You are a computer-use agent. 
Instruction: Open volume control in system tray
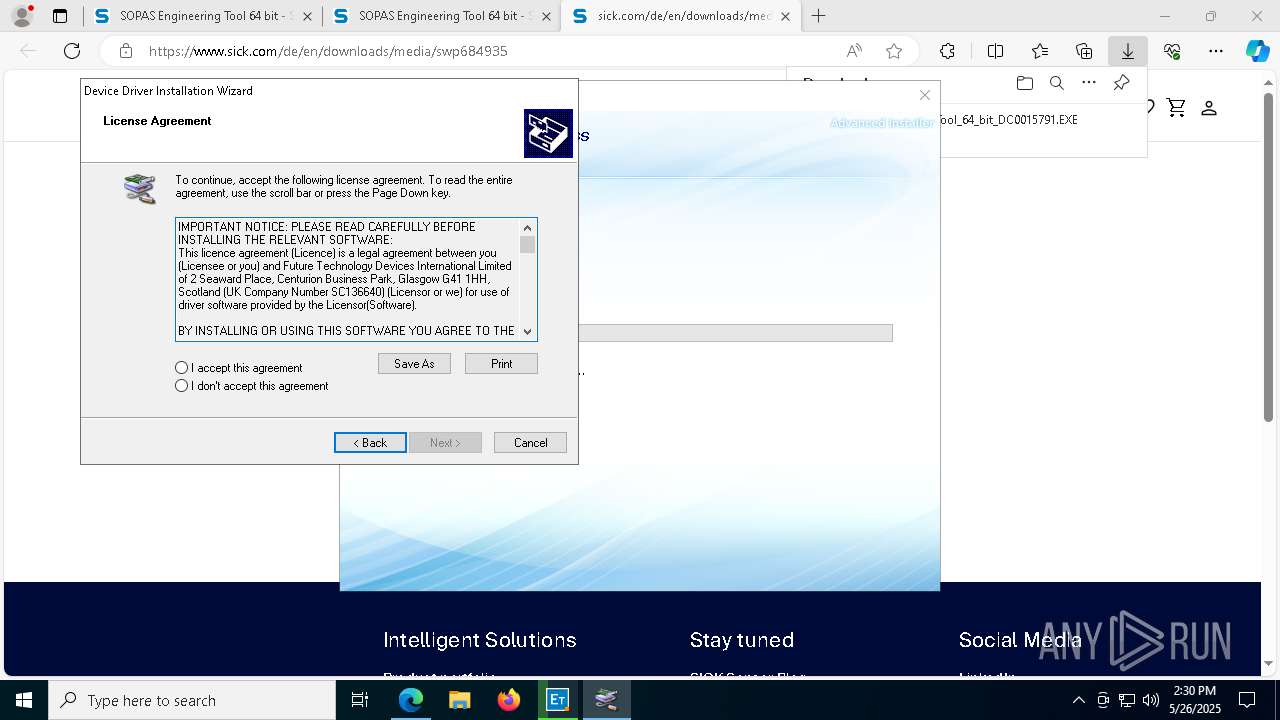click(1150, 700)
